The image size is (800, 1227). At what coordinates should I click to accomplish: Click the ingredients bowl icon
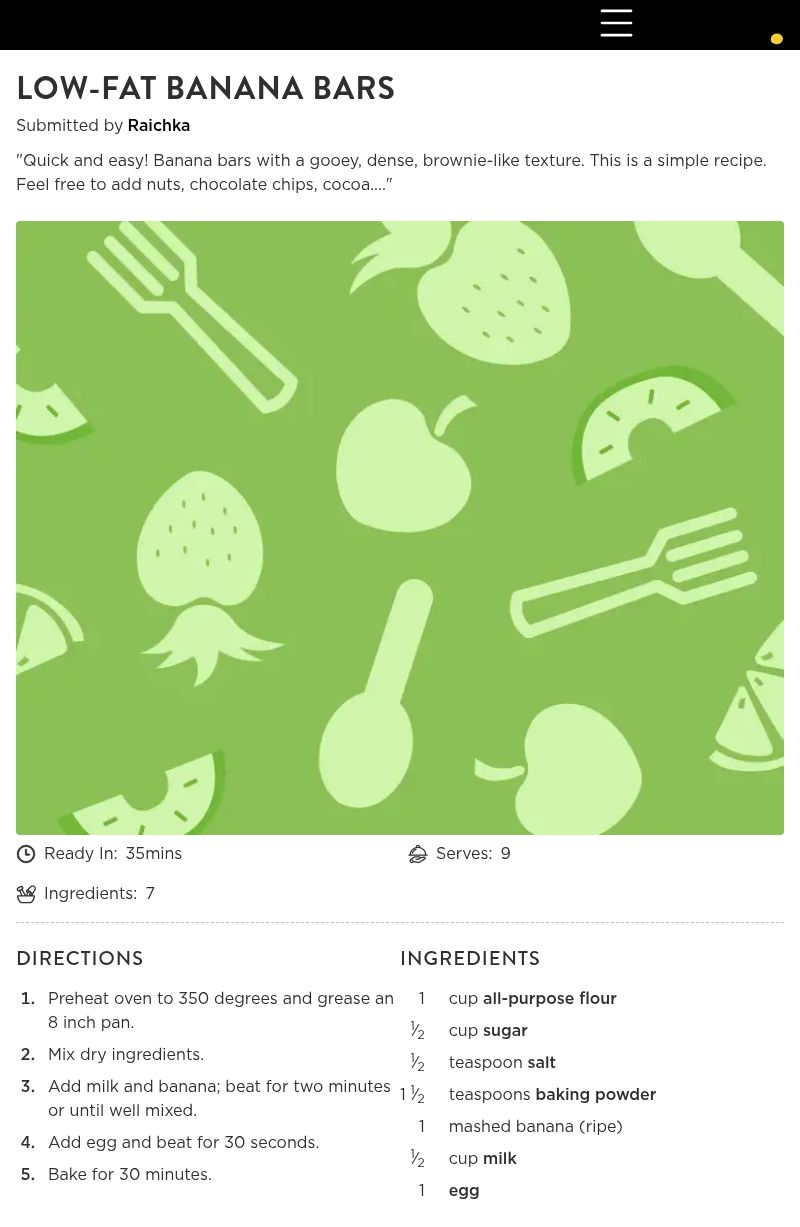coord(26,894)
